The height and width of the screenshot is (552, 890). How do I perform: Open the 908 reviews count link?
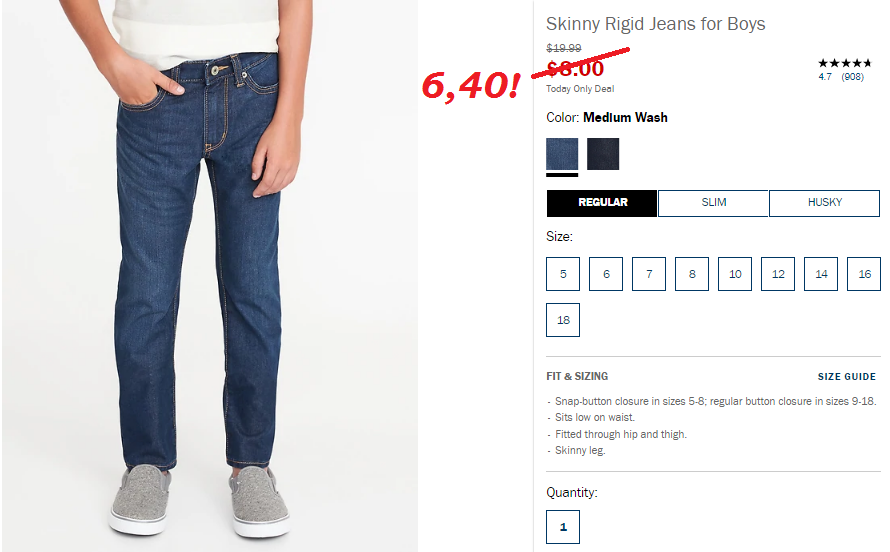853,77
